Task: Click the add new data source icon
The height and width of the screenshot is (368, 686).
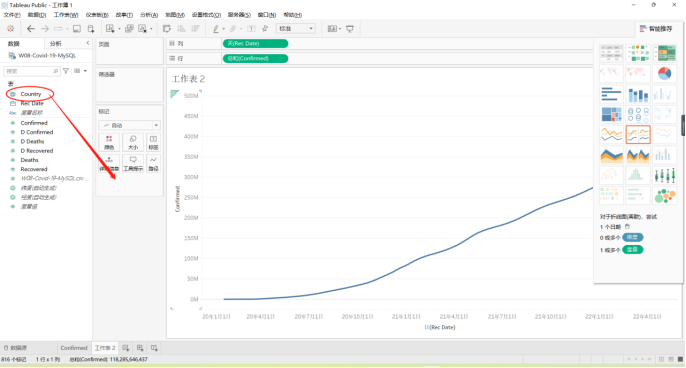Action: [91, 29]
